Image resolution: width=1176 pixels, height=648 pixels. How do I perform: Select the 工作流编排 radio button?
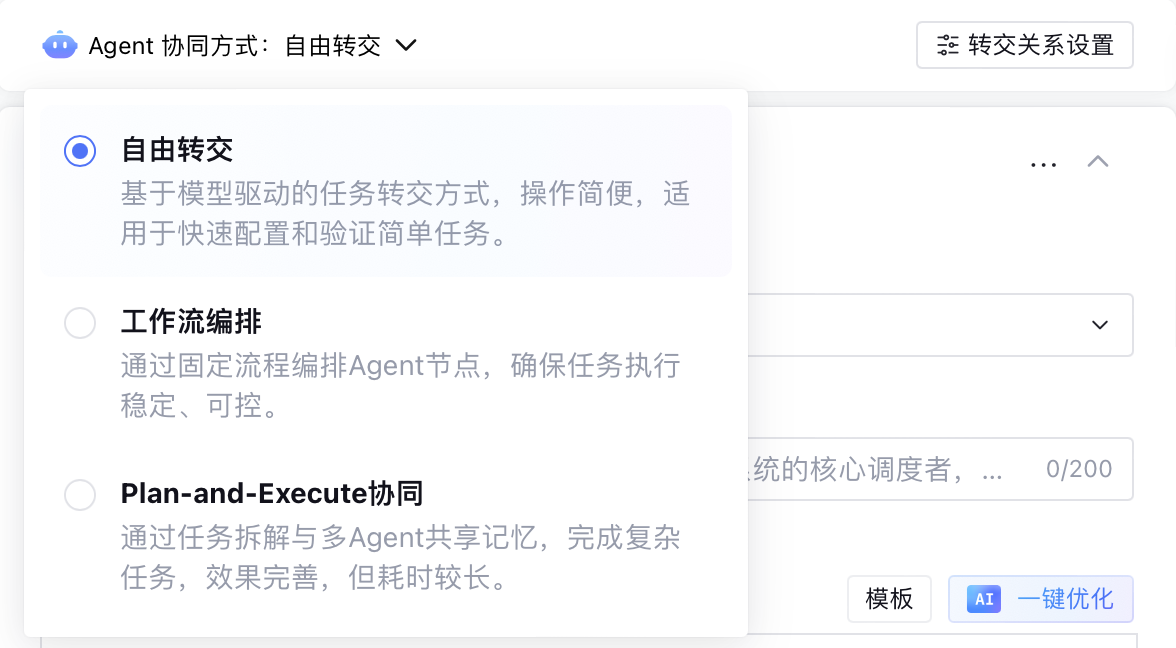[80, 322]
